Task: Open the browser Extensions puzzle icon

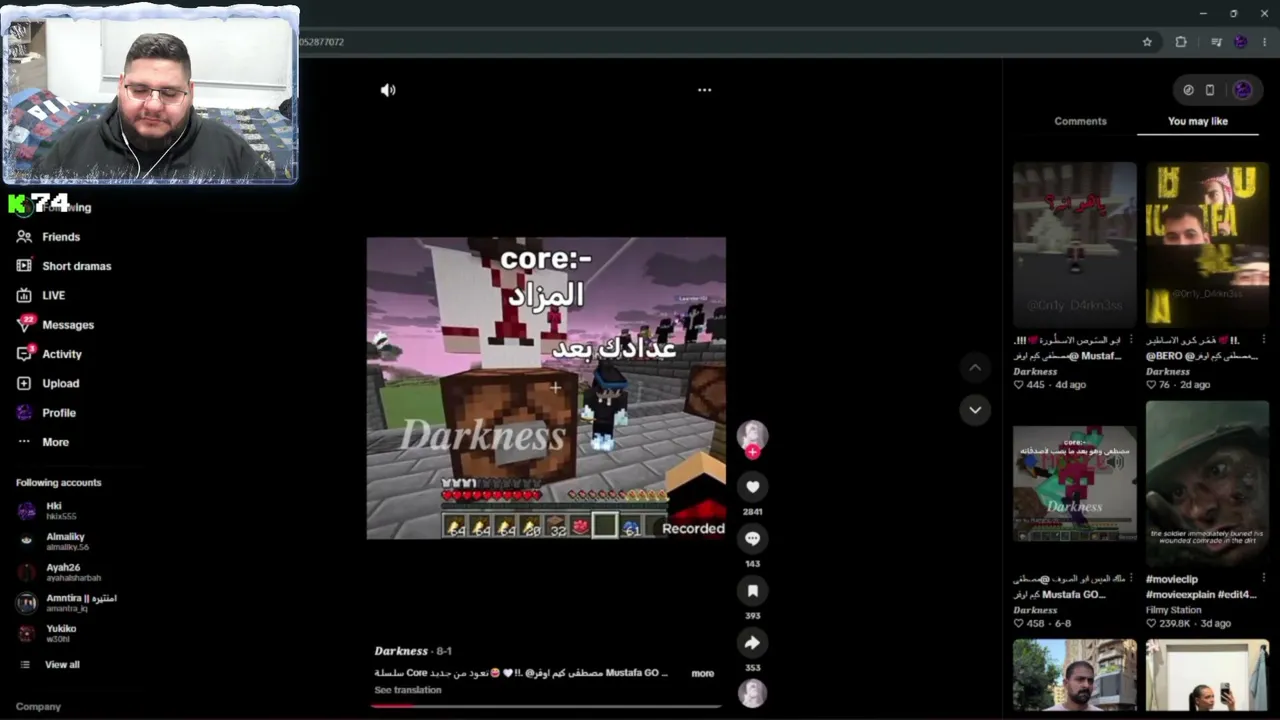Action: (1181, 42)
